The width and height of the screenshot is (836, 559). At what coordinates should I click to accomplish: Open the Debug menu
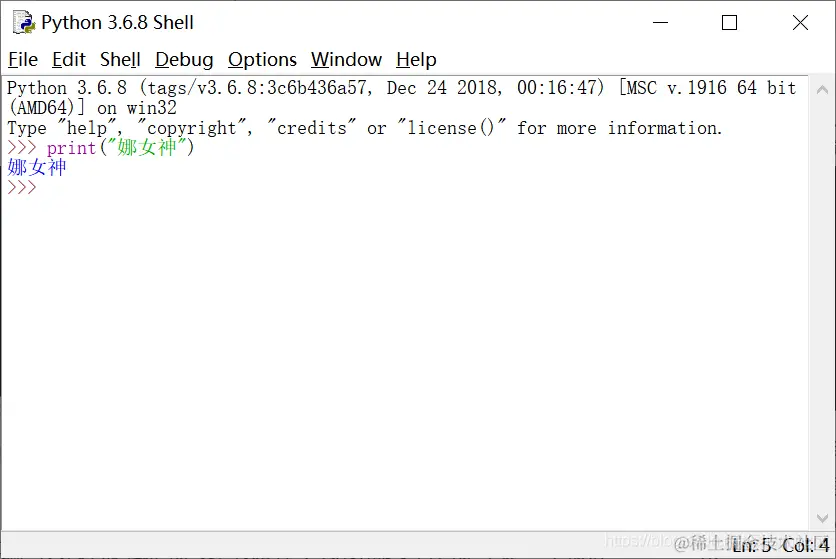tap(184, 59)
